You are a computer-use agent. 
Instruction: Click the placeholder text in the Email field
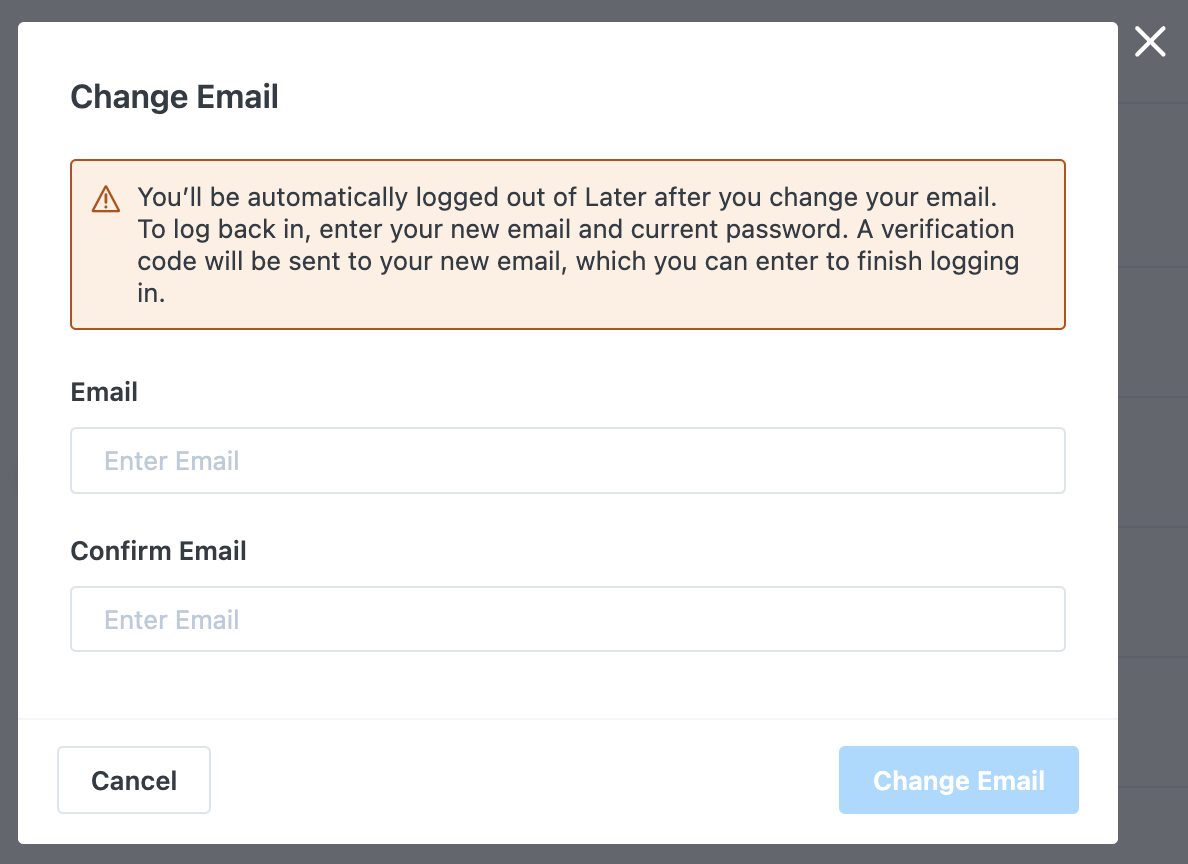[x=171, y=460]
